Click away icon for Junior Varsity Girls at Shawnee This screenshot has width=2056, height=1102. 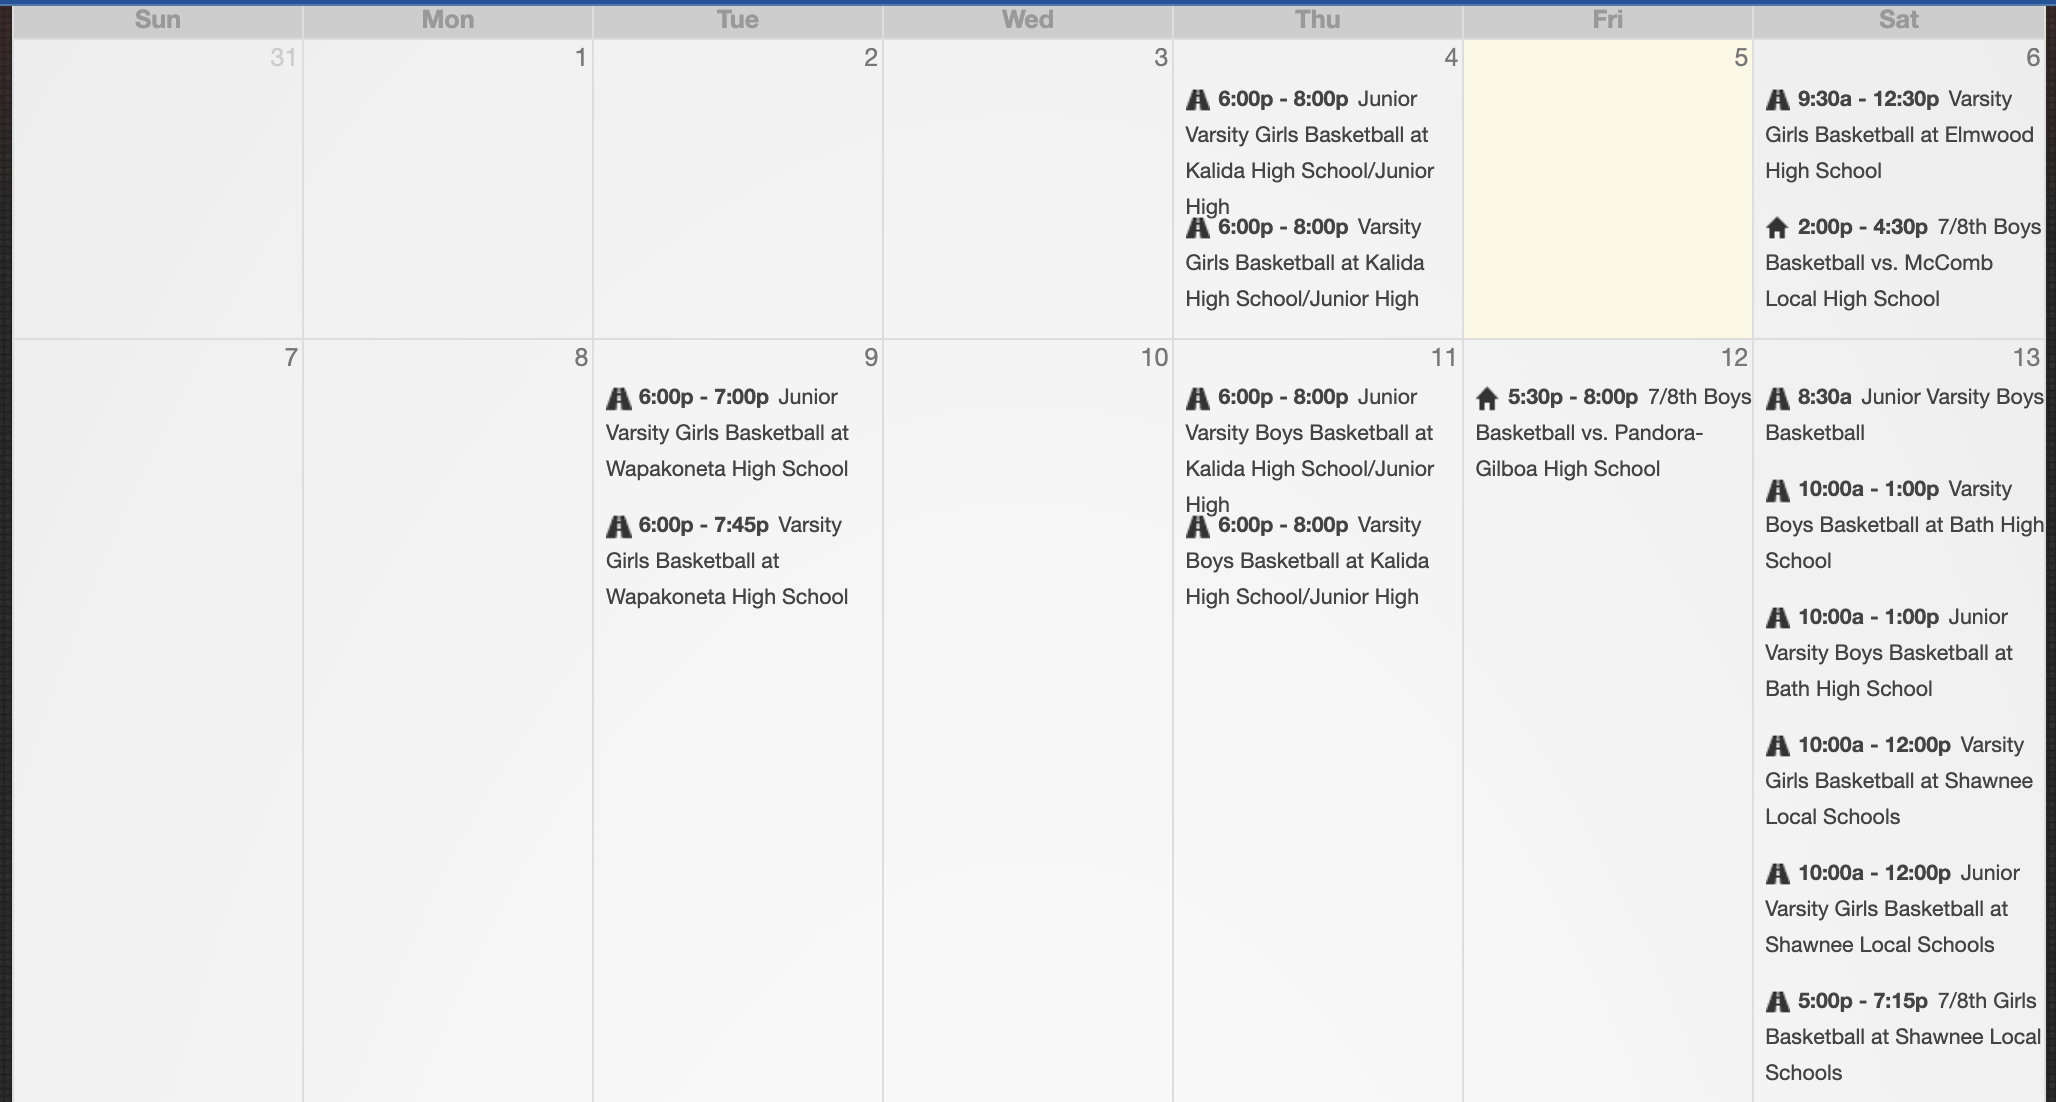[1777, 874]
